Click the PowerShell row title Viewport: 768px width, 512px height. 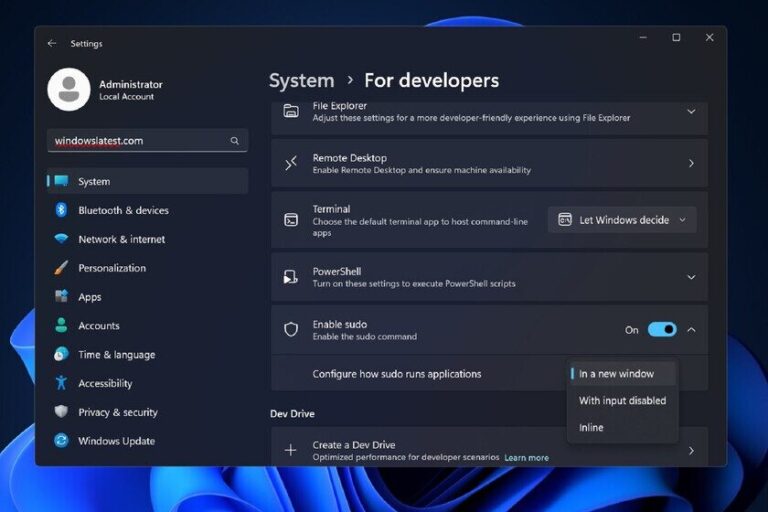(336, 271)
